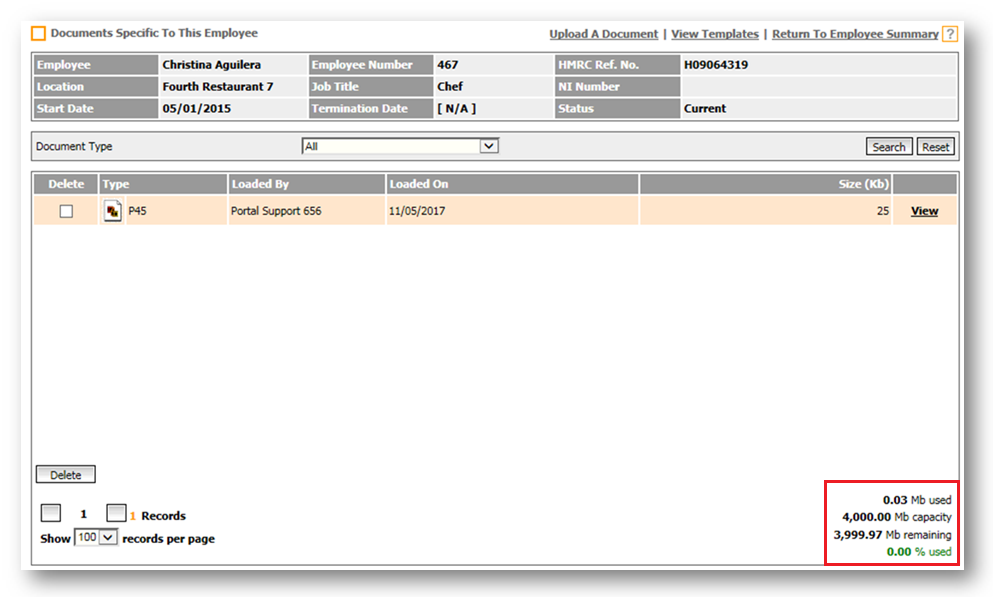
Task: Click the location Fourth Restaurant 7
Action: point(218,87)
